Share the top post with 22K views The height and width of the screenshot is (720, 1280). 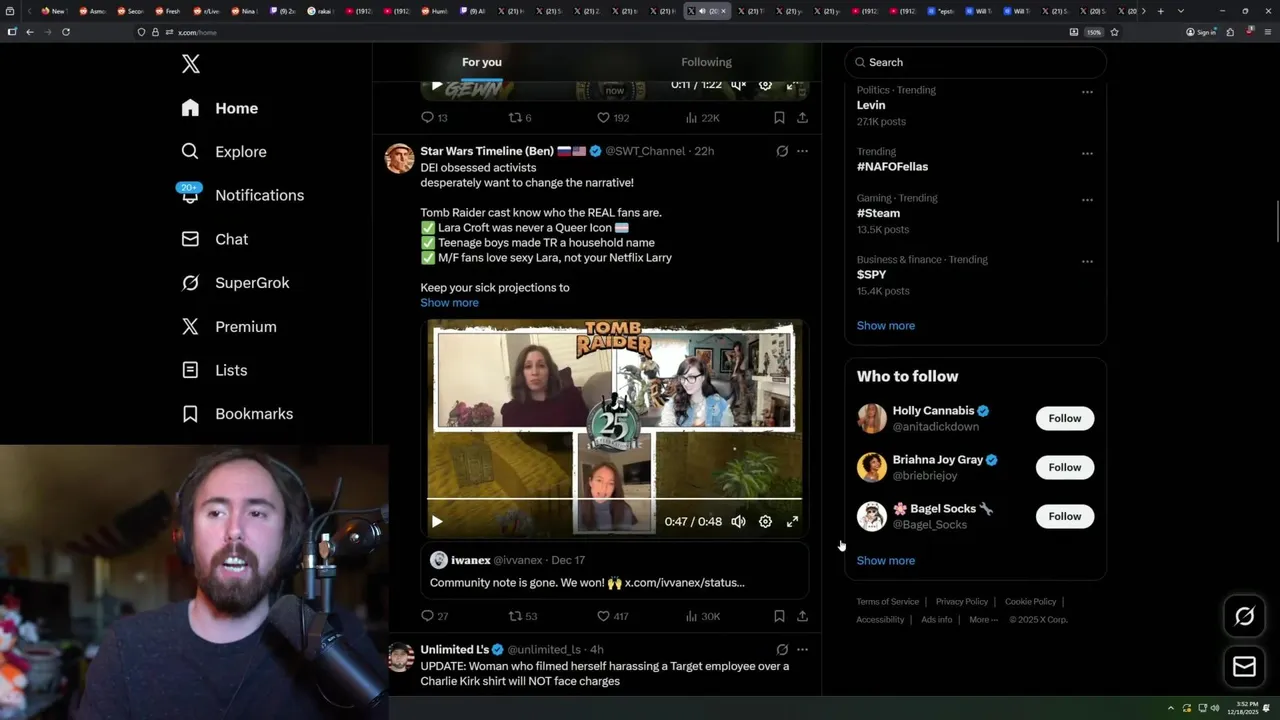(x=802, y=117)
